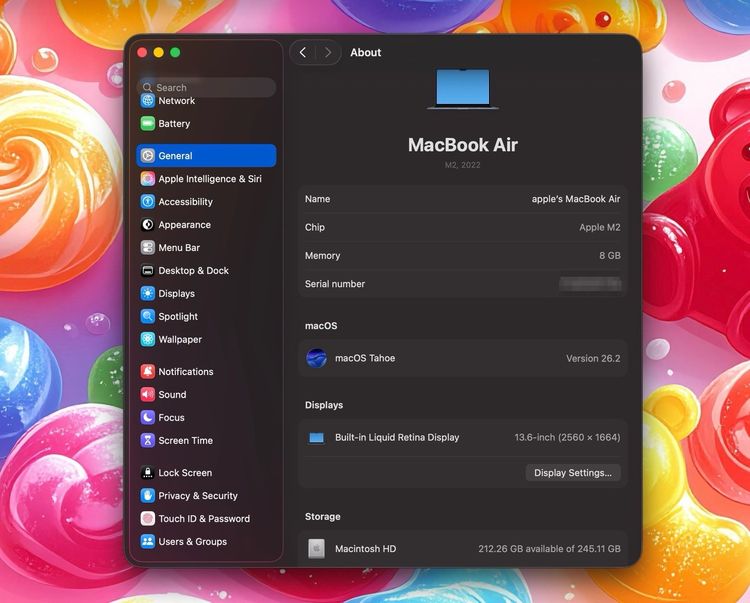Open the Touch ID & Password icon
Viewport: 750px width, 603px height.
[x=148, y=518]
